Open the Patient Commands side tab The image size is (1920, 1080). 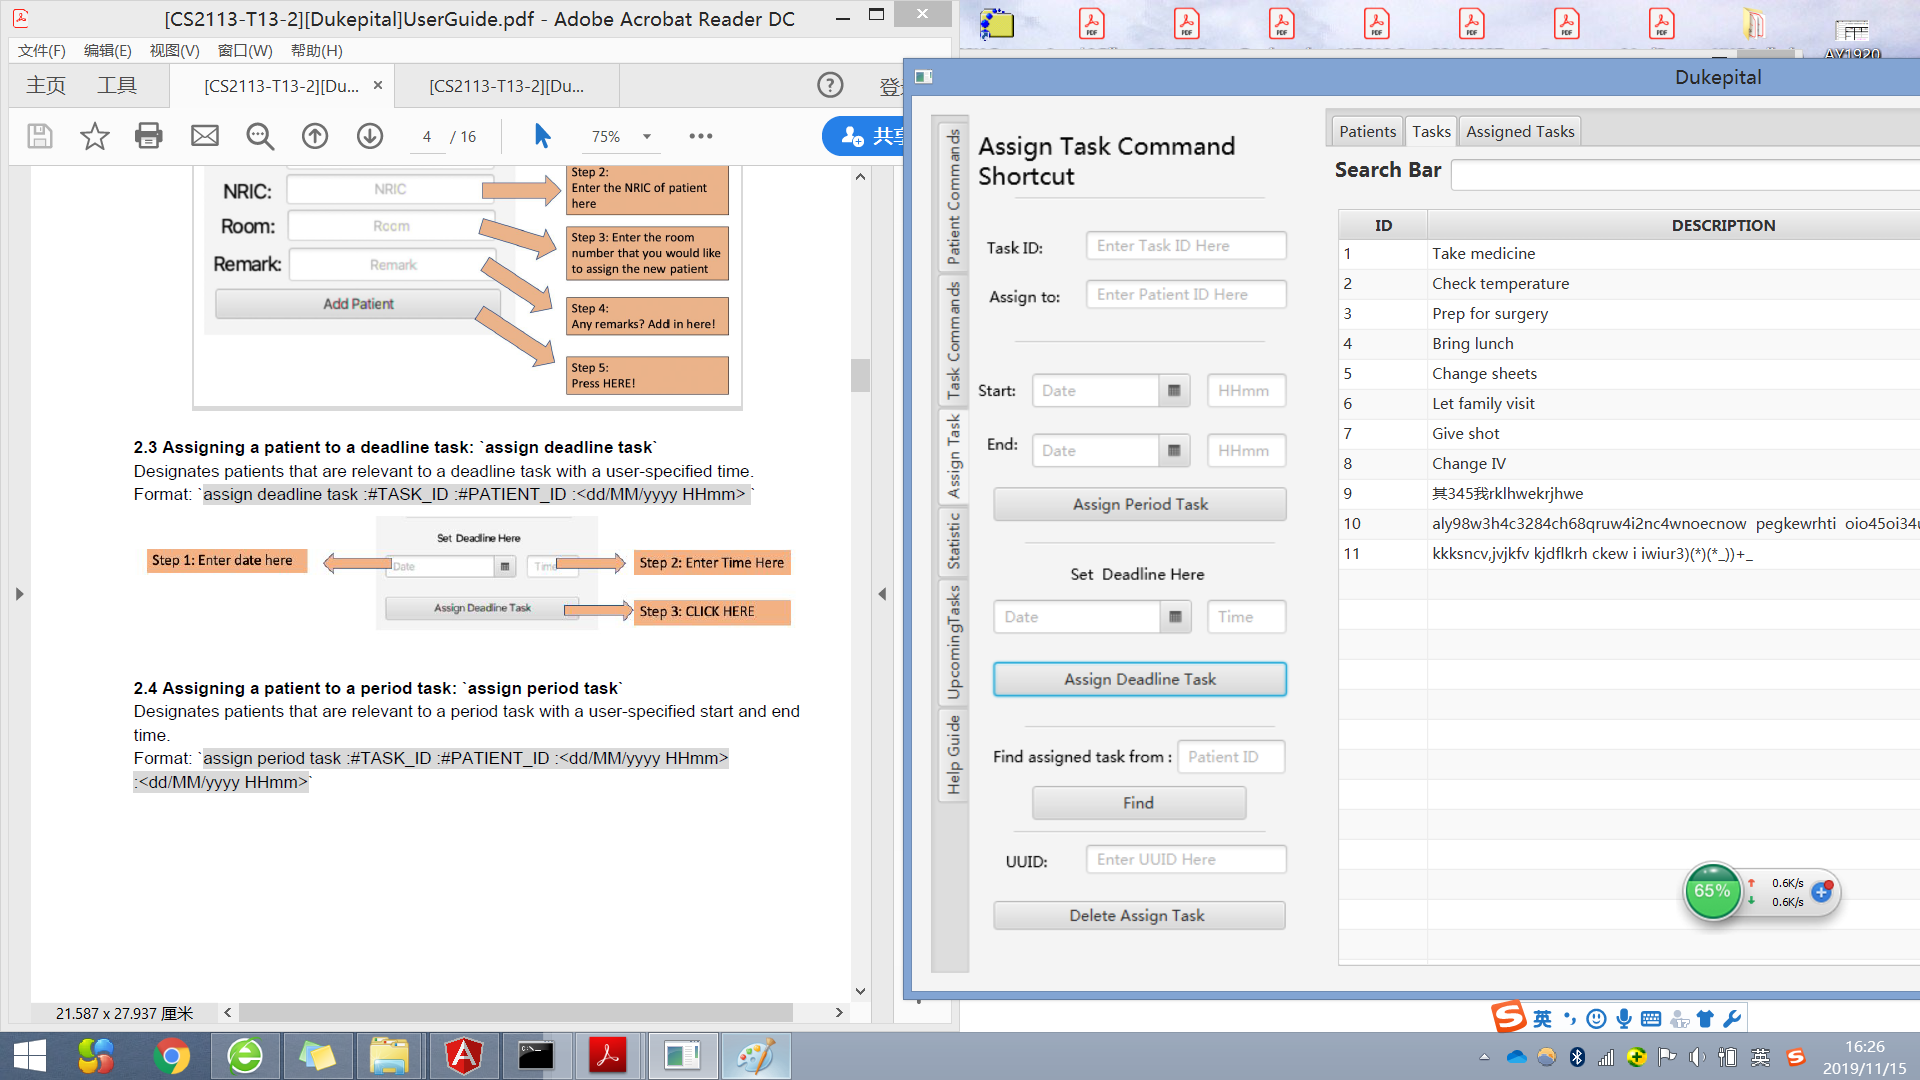point(953,196)
